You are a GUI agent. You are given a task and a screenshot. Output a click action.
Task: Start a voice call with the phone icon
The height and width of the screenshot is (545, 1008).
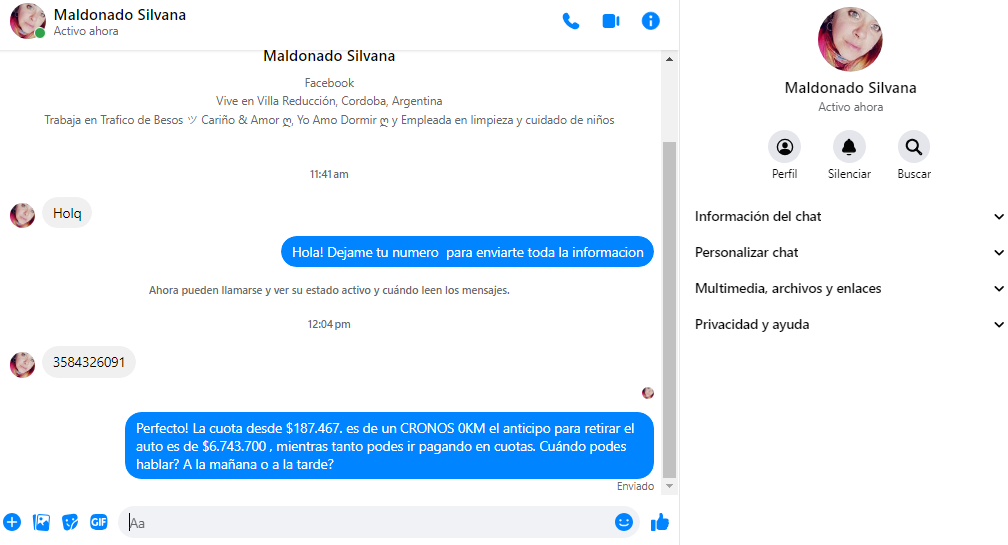[571, 21]
